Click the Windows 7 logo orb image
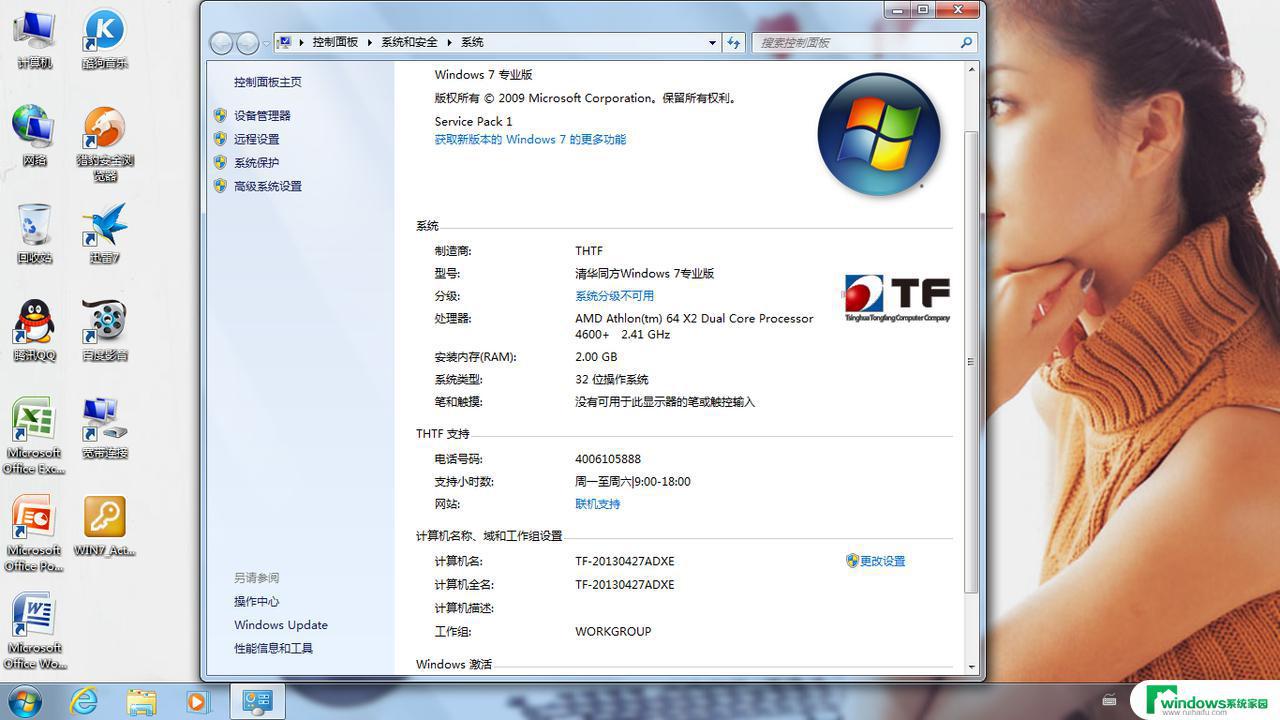 879,134
